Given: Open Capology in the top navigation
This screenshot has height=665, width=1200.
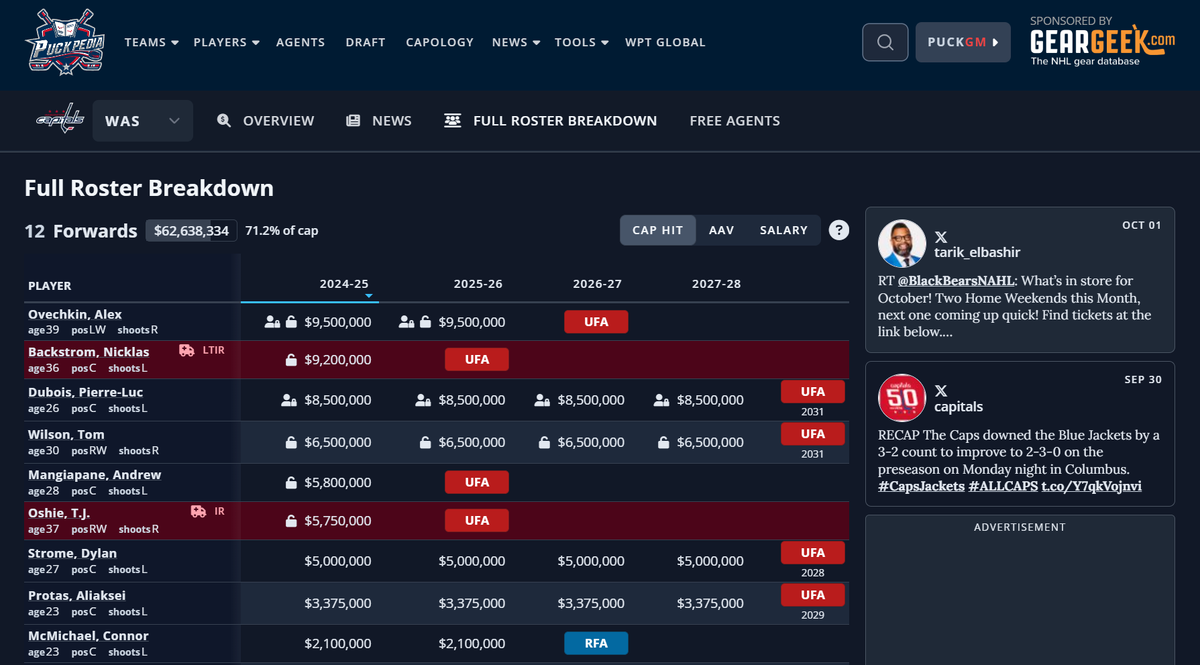Looking at the screenshot, I should (x=440, y=42).
